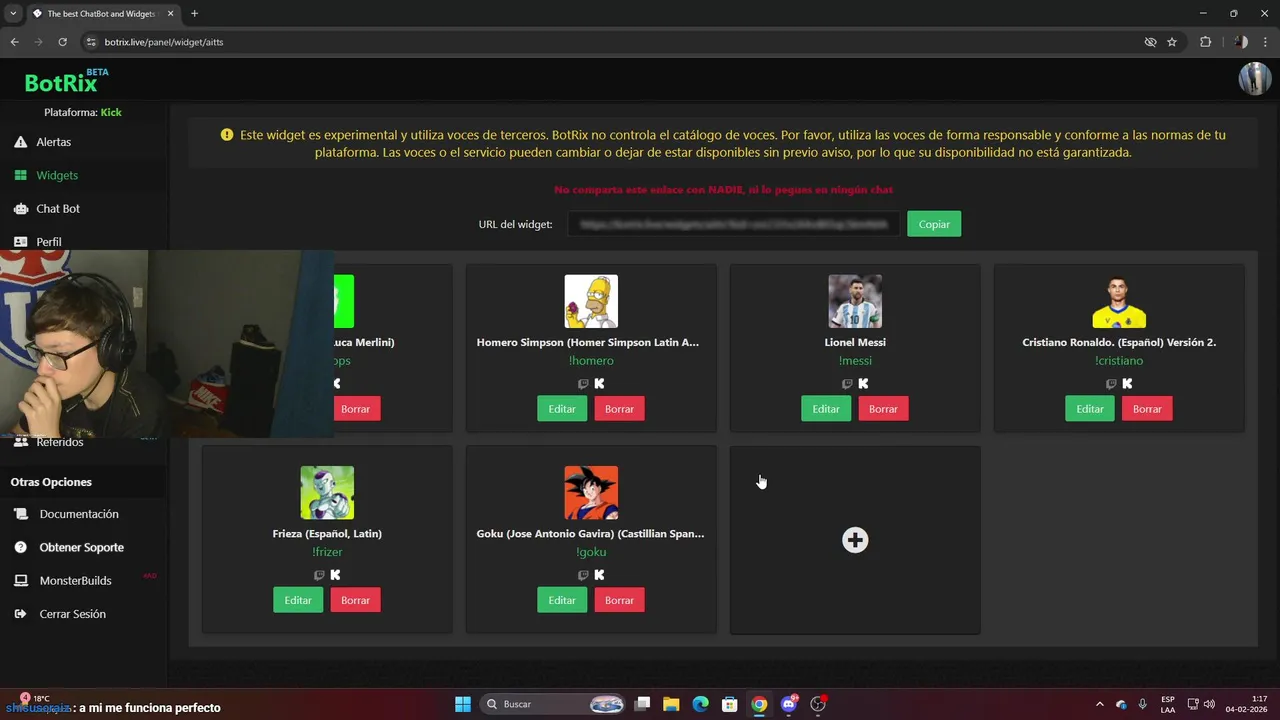
Task: Click the Twitch icon on Goku card
Action: tap(583, 575)
